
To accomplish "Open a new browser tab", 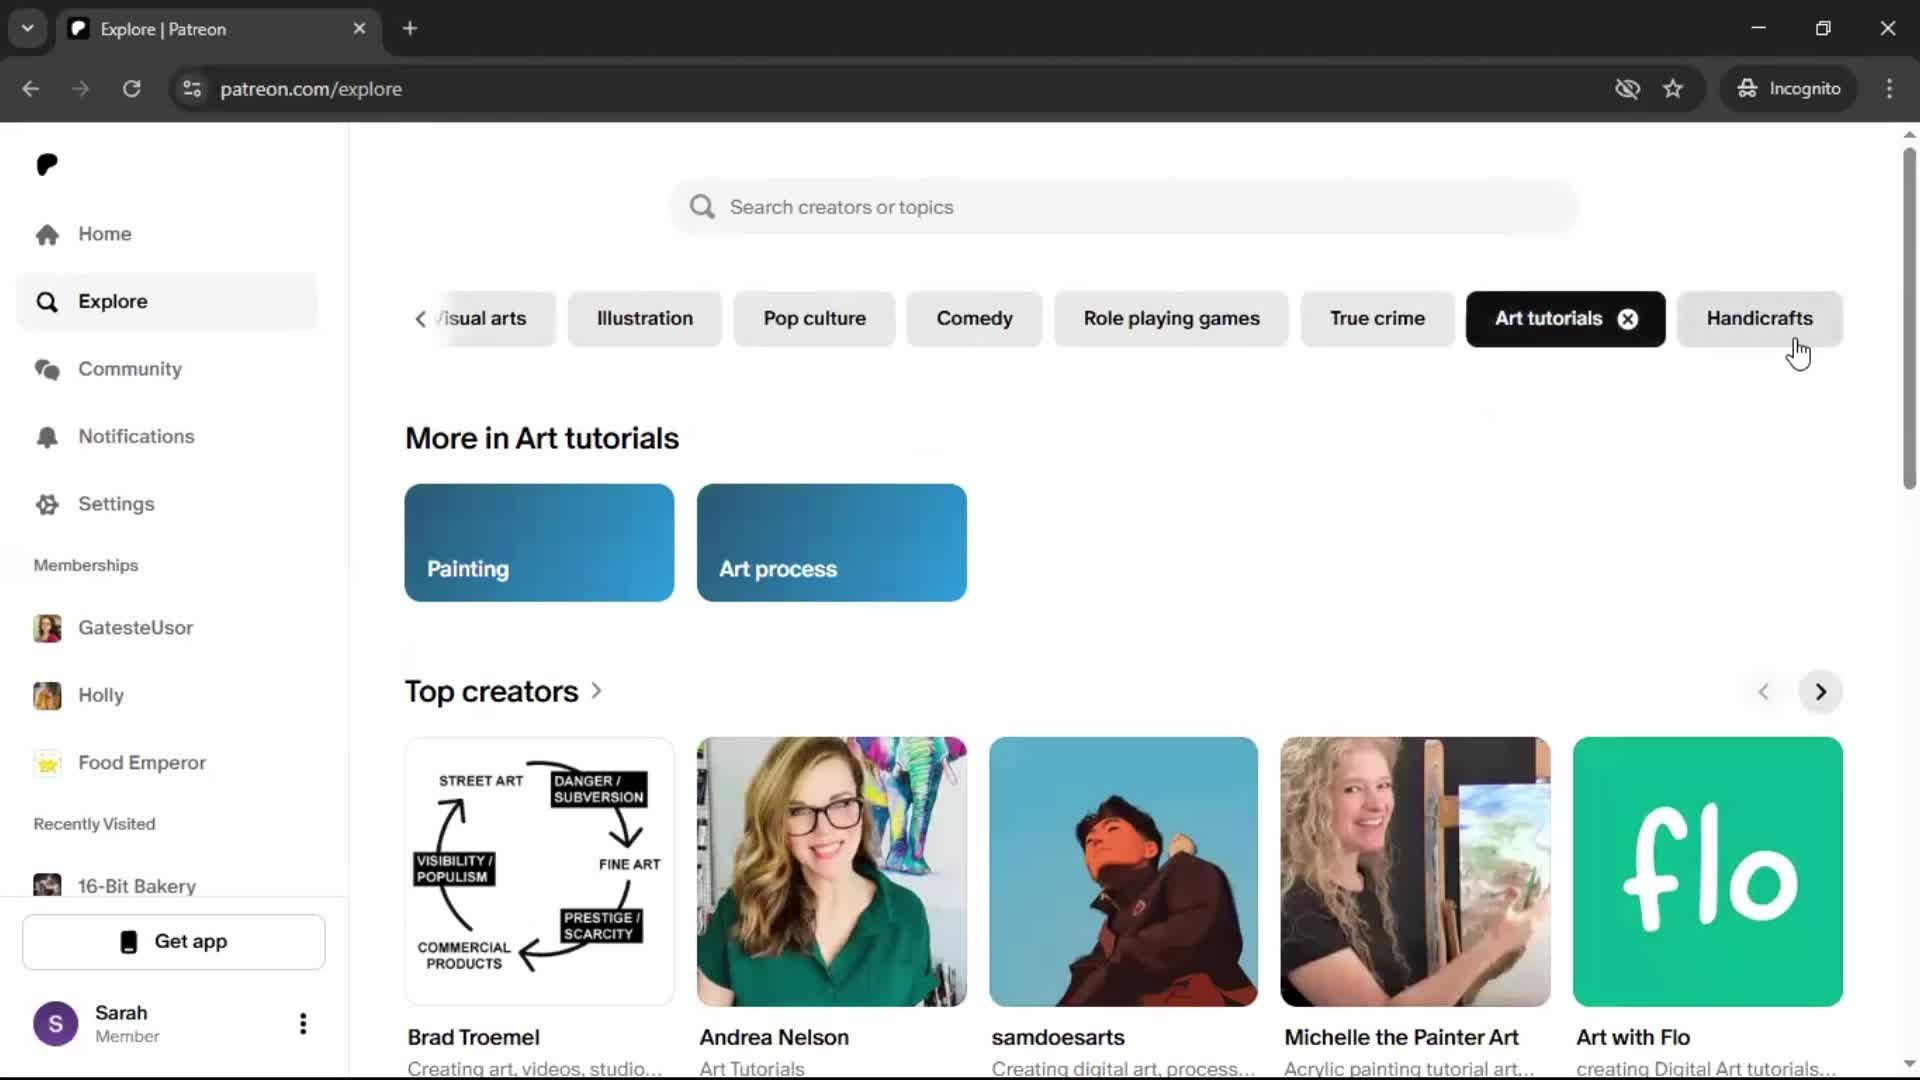I will [410, 28].
